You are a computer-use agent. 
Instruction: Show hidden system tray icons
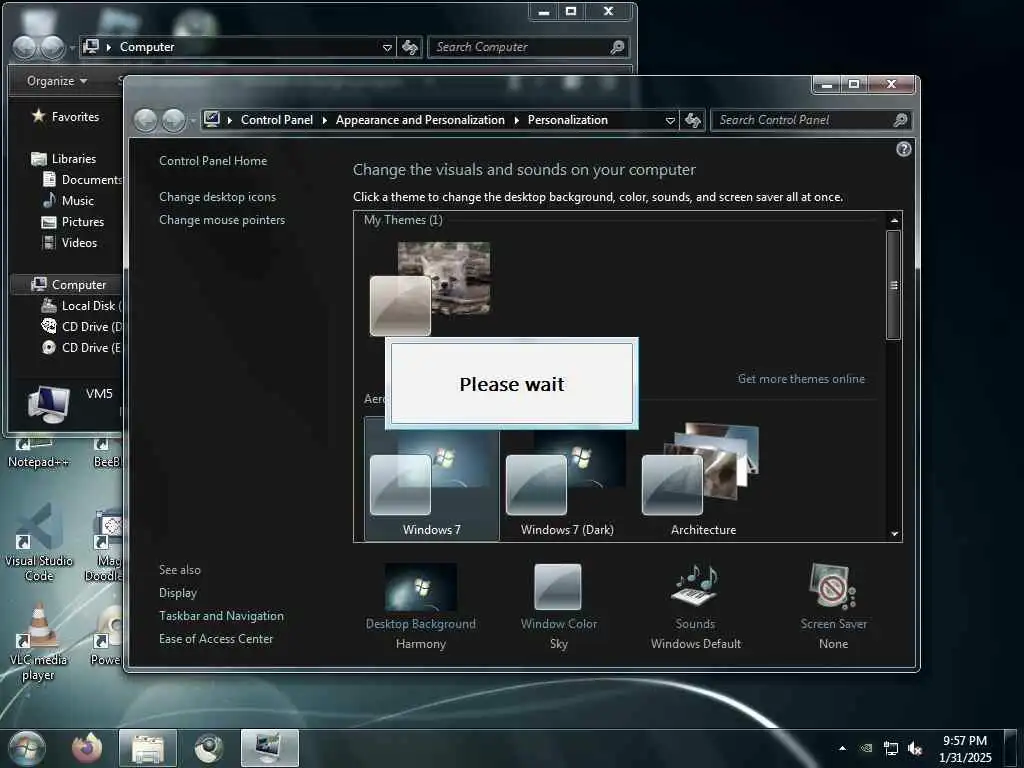point(842,748)
